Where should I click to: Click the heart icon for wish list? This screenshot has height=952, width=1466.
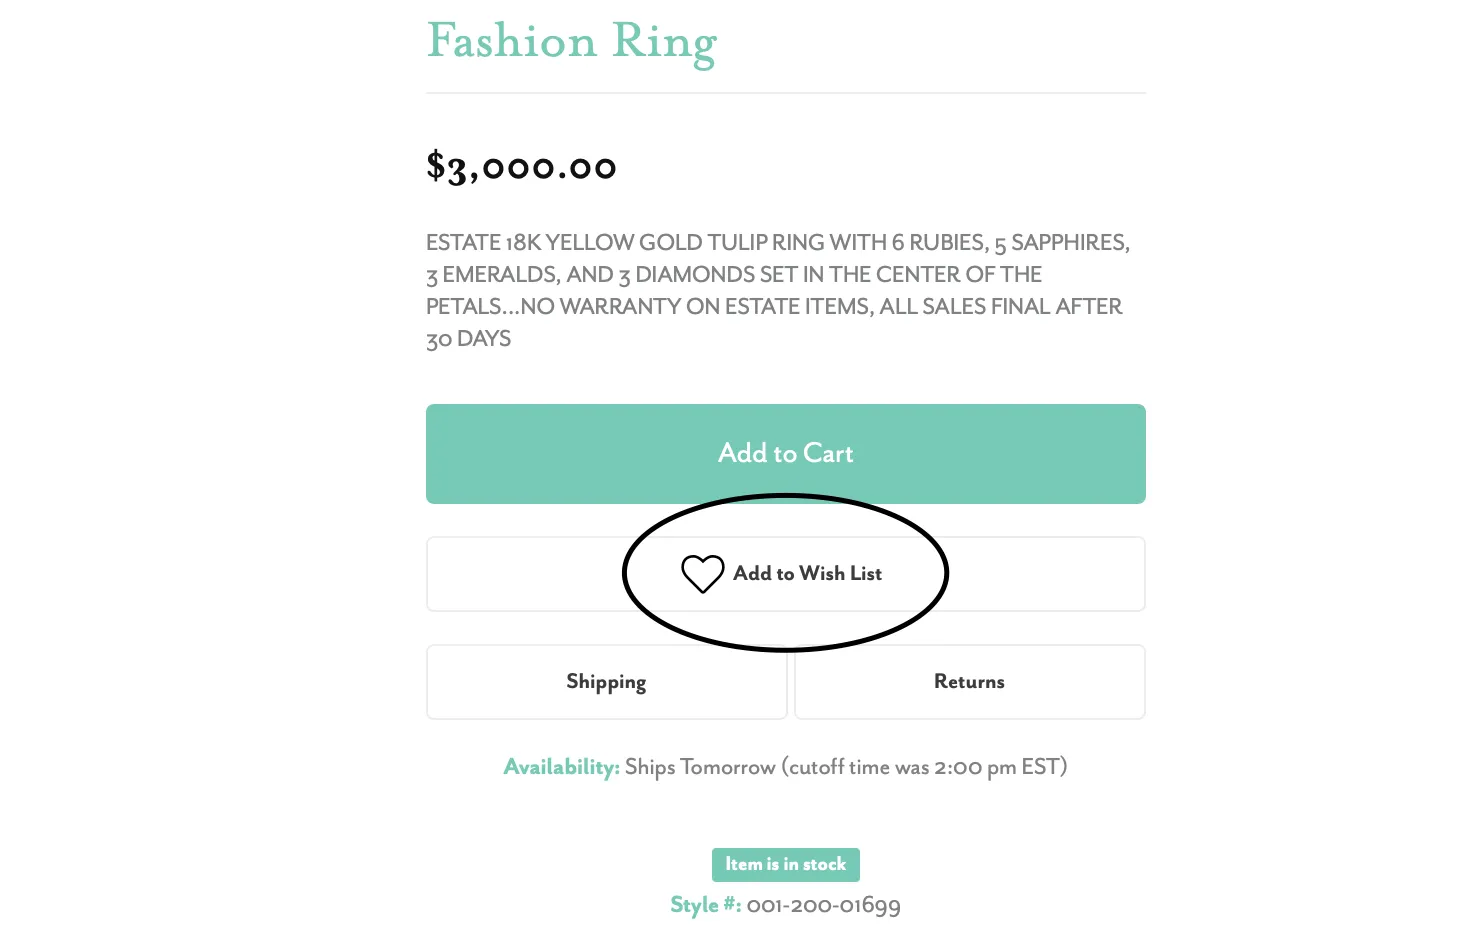702,574
